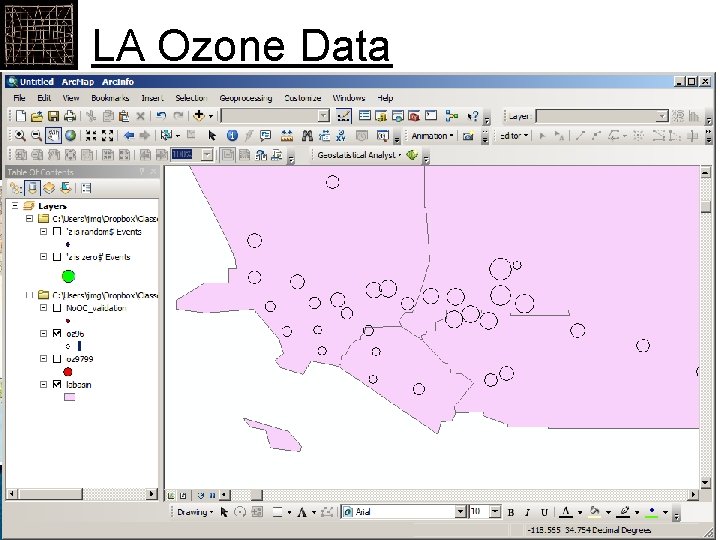Open the Find binoculars tool

tap(307, 135)
